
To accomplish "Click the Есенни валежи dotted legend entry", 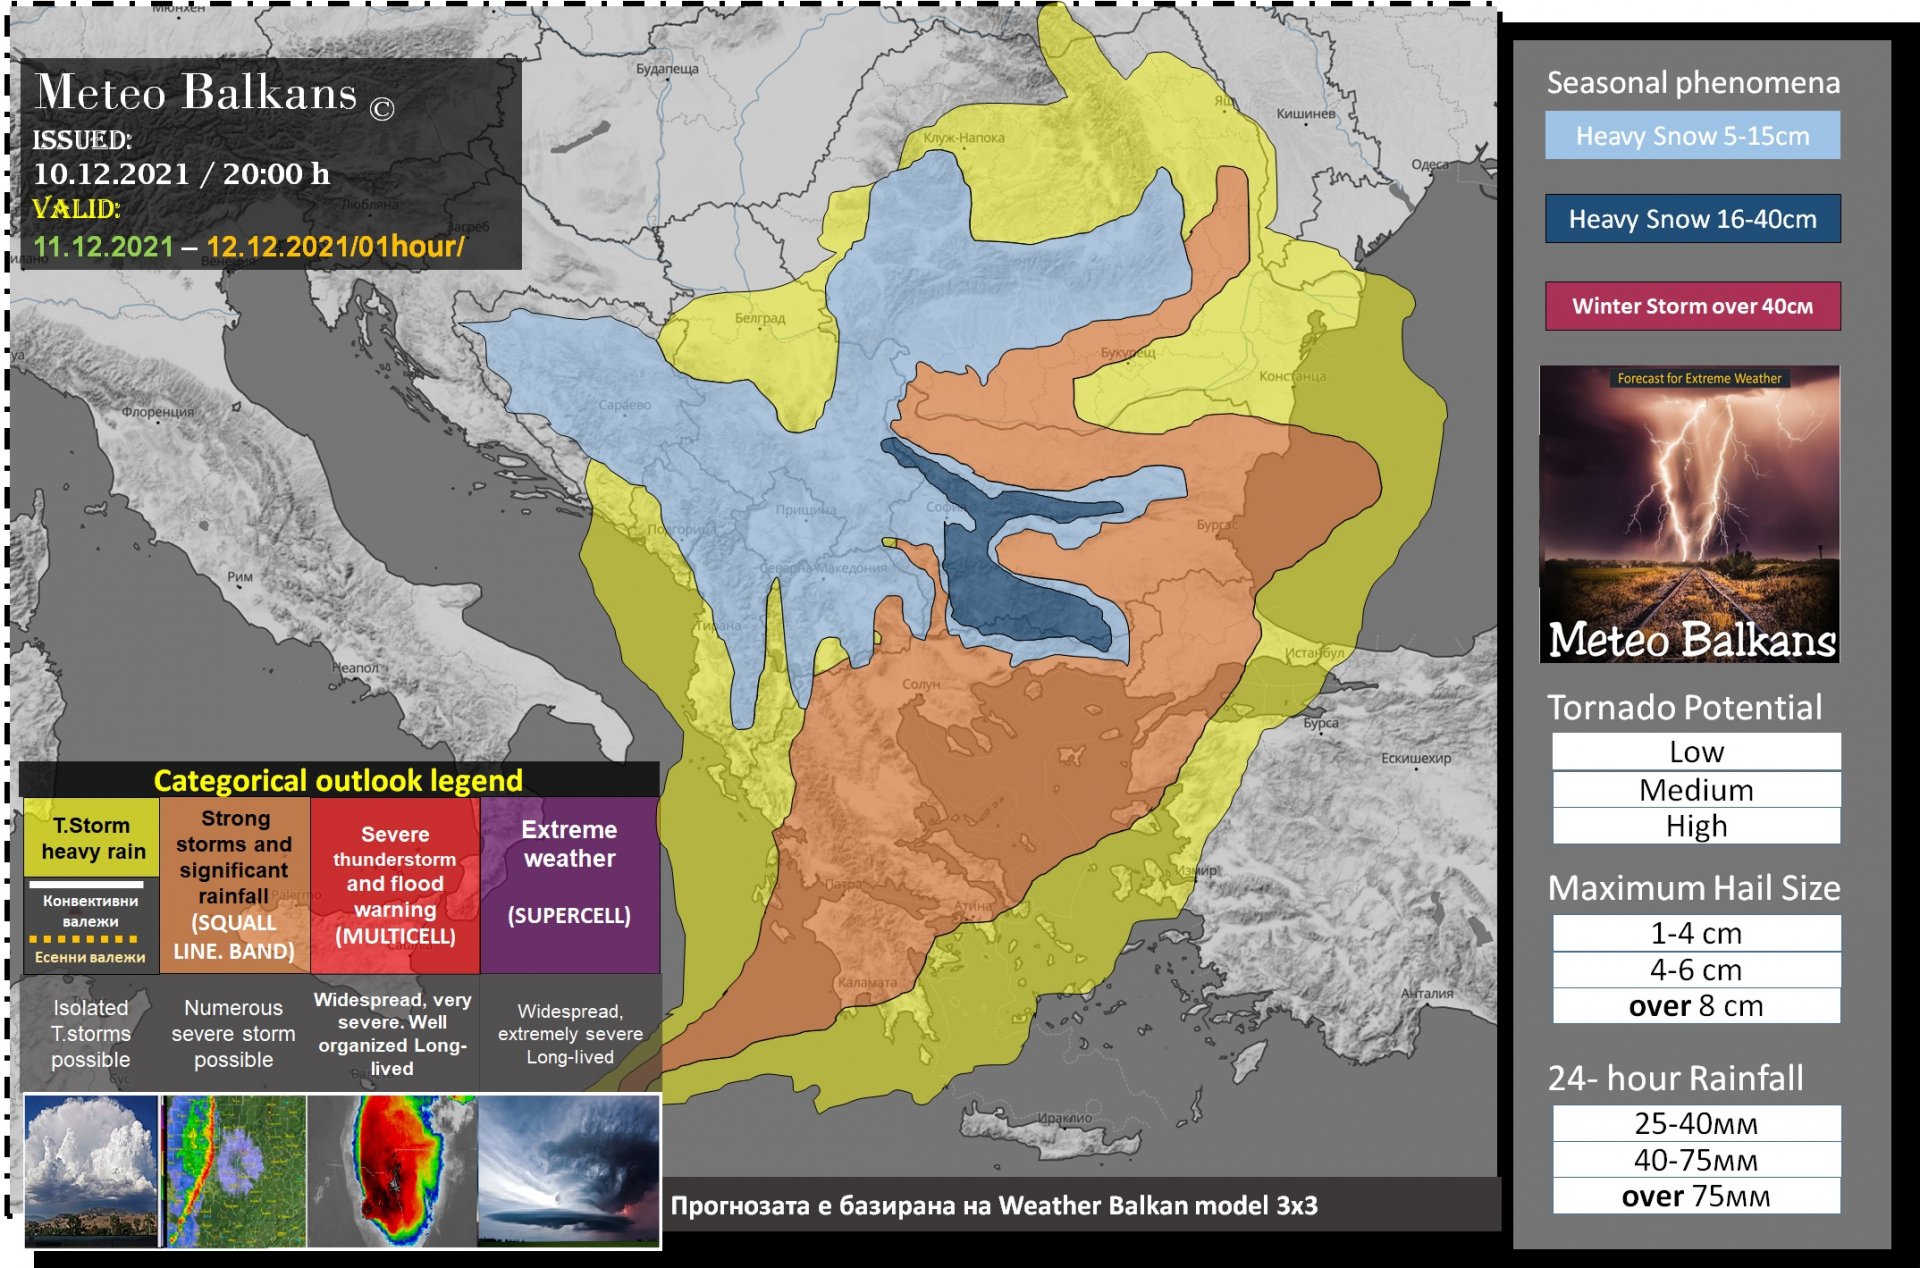I will click(90, 957).
